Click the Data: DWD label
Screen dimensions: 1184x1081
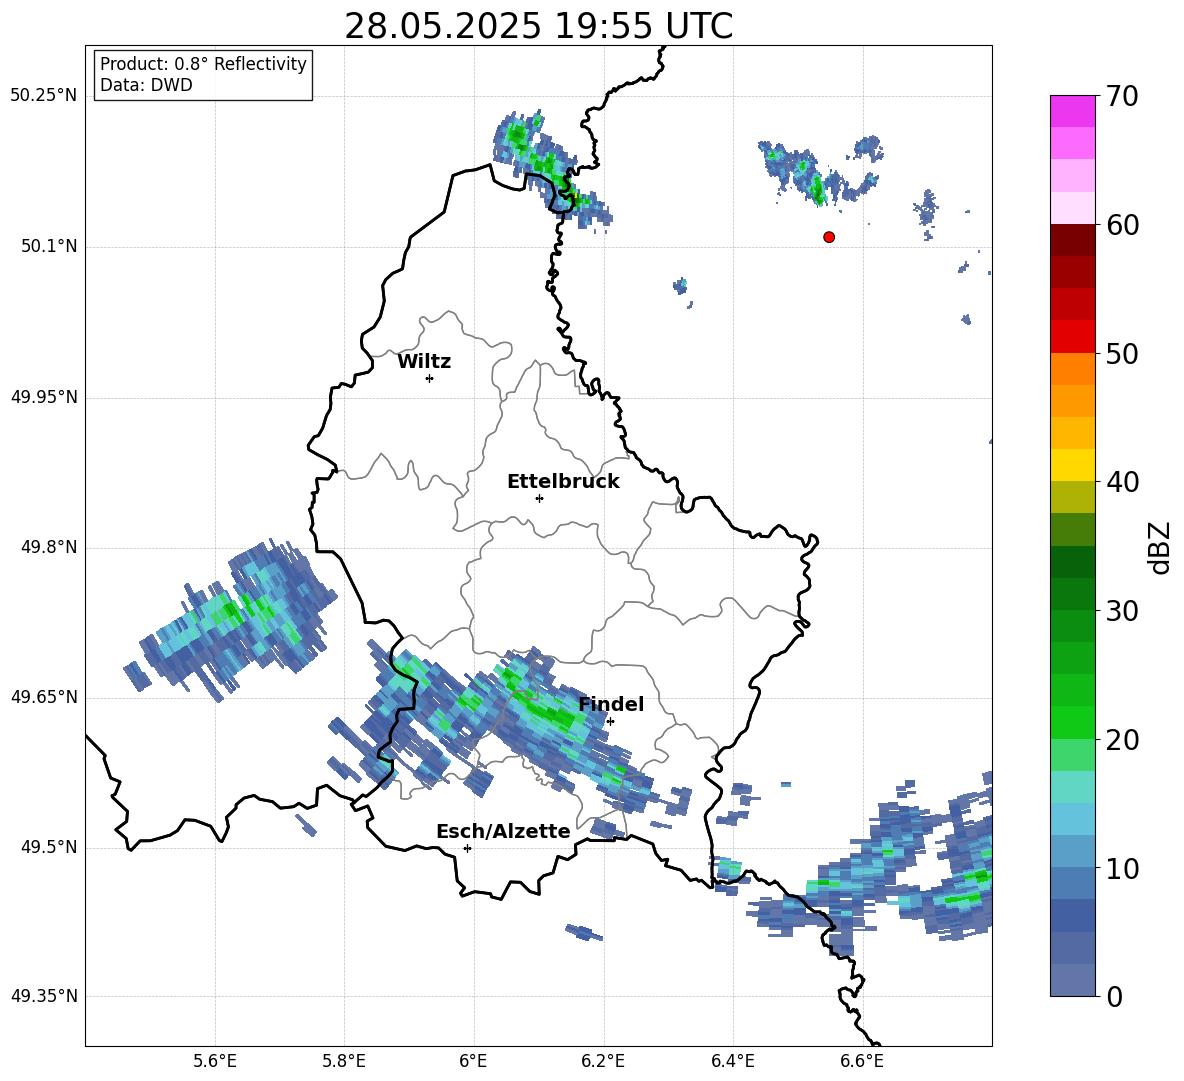pyautogui.click(x=146, y=85)
